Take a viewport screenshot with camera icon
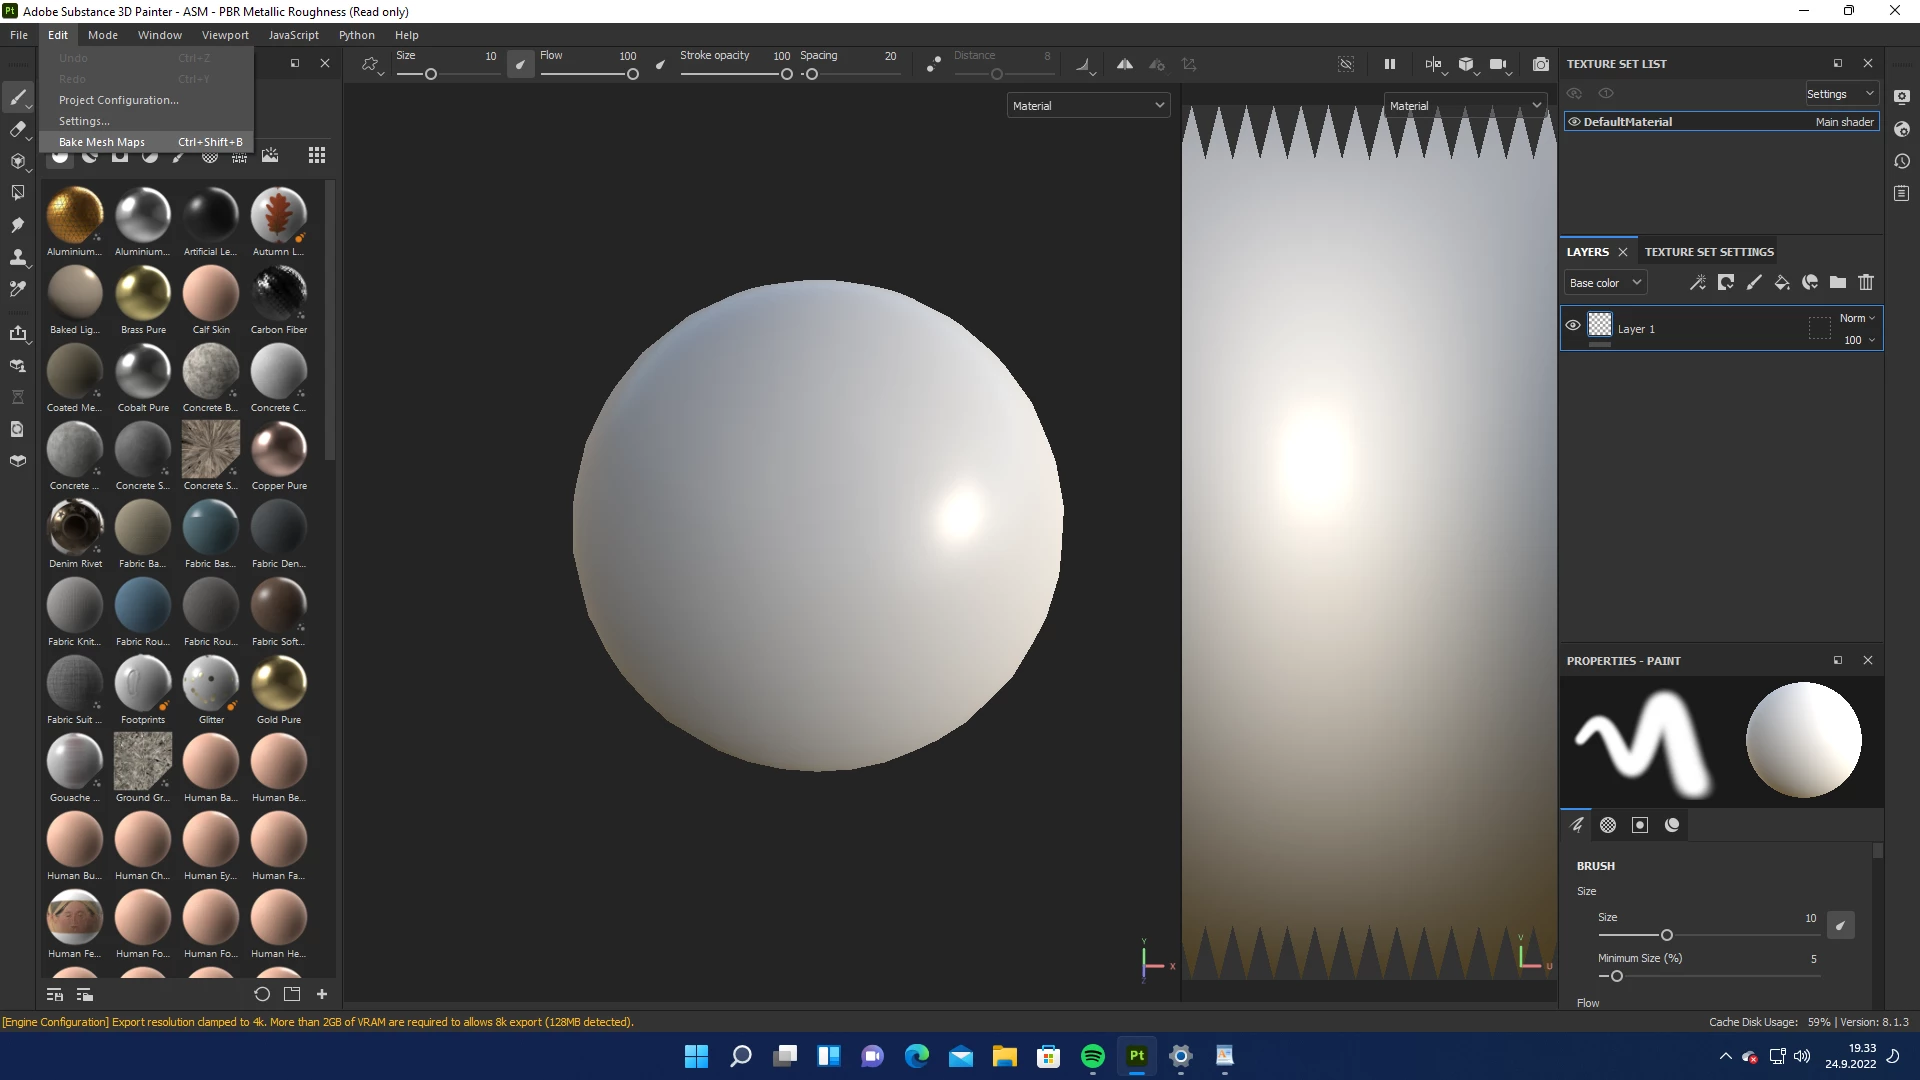Screen dimensions: 1920x1080 pyautogui.click(x=1540, y=64)
